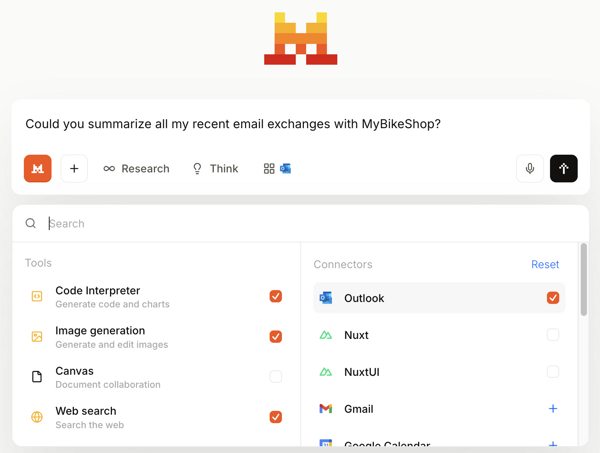Image resolution: width=600 pixels, height=453 pixels.
Task: Click the prompt text about MyBikeShop
Action: point(233,124)
